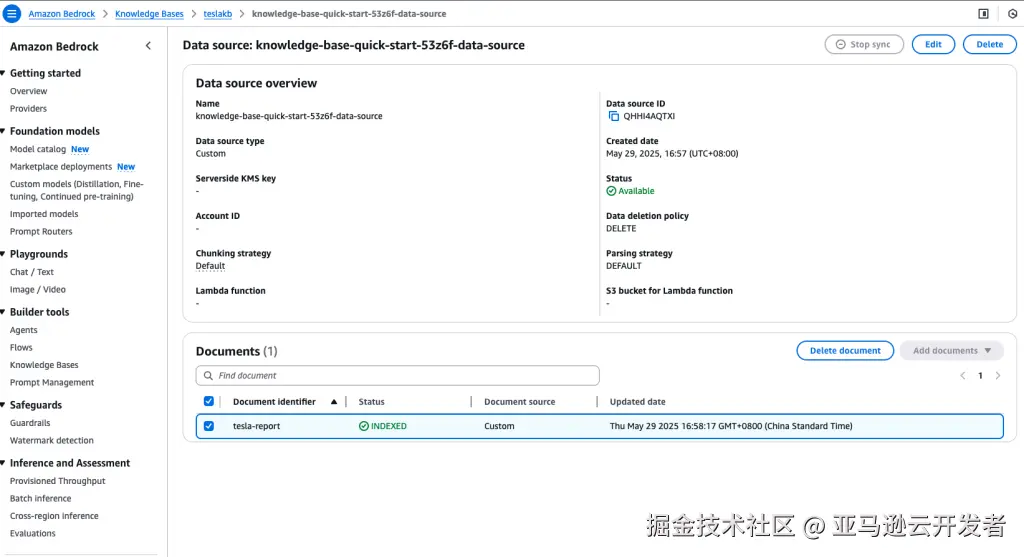Image resolution: width=1024 pixels, height=557 pixels.
Task: Click the Delete data source button
Action: (x=989, y=44)
